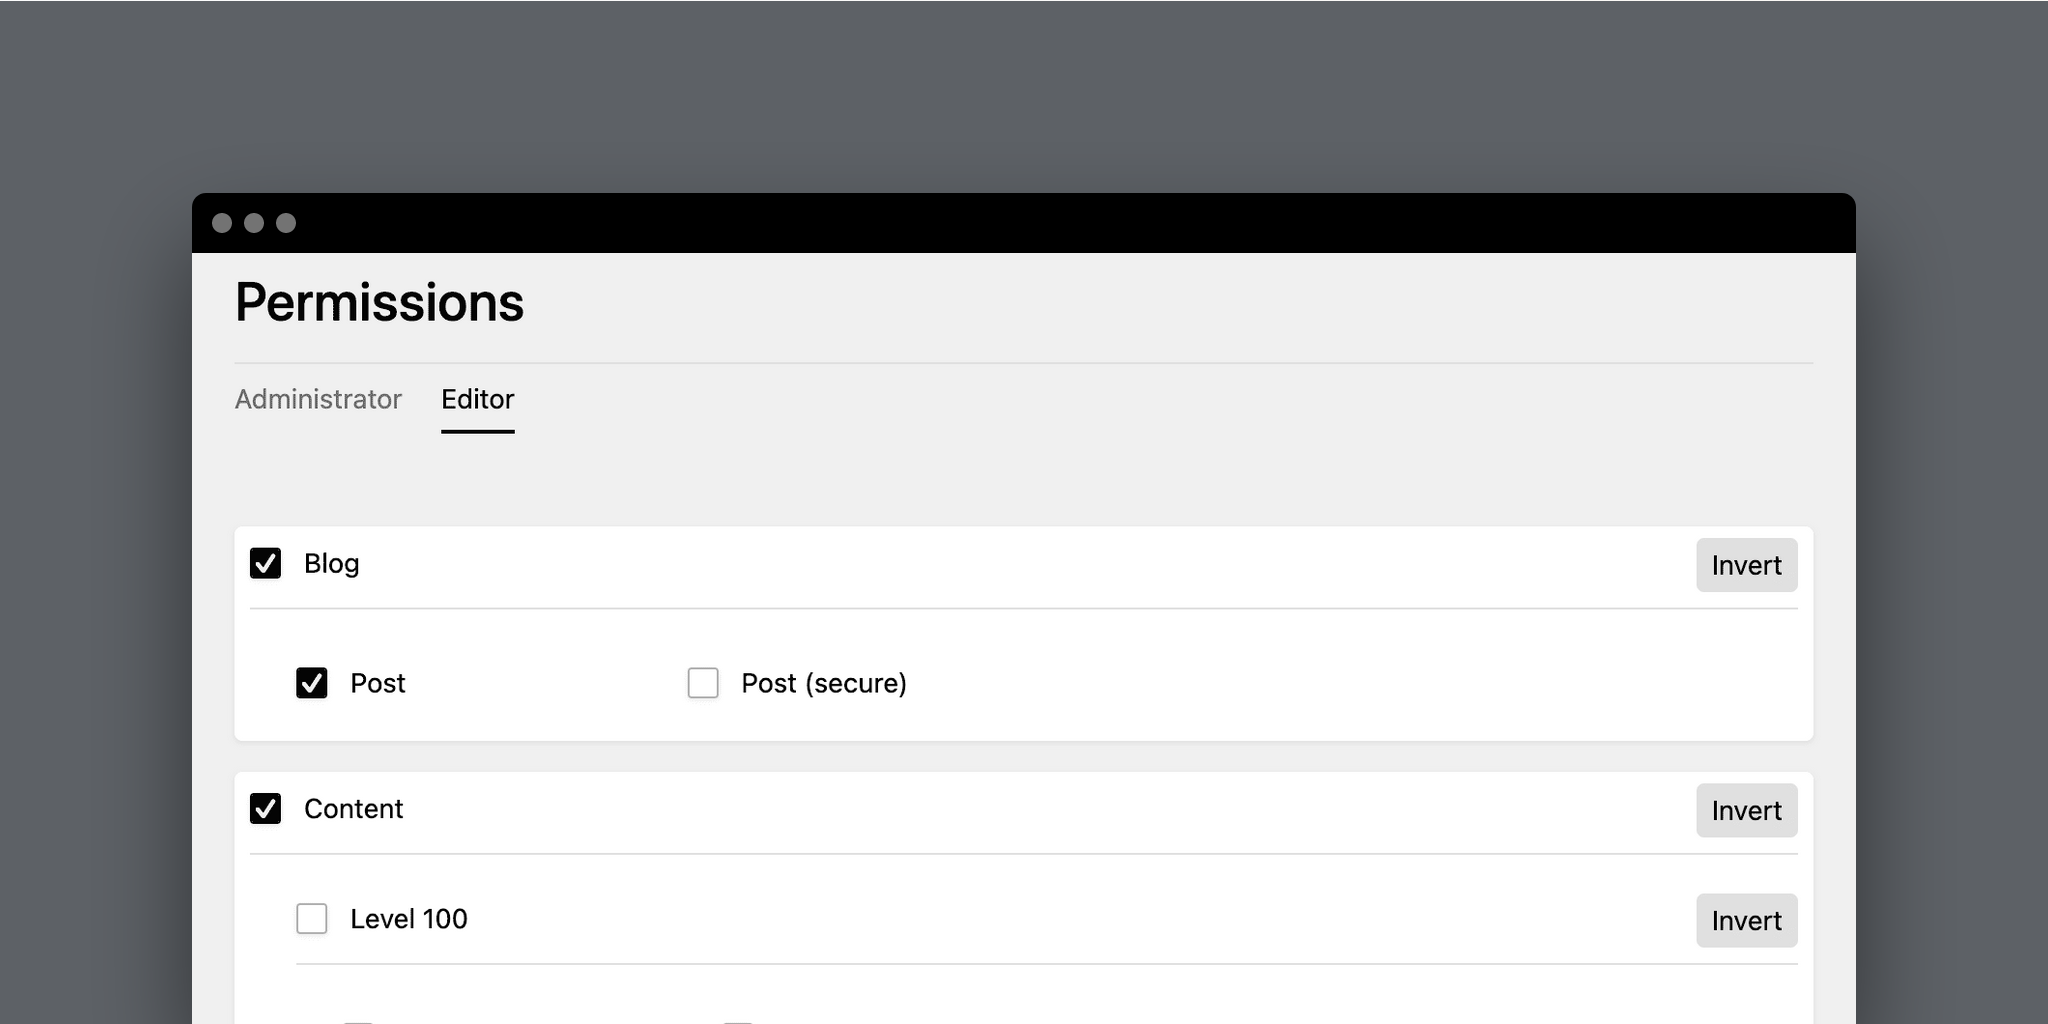2048x1024 pixels.
Task: Click Invert button for the Content section
Action: [x=1746, y=811]
